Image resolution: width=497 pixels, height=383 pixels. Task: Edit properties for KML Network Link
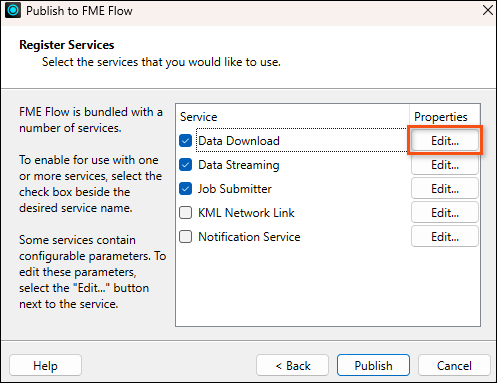445,213
